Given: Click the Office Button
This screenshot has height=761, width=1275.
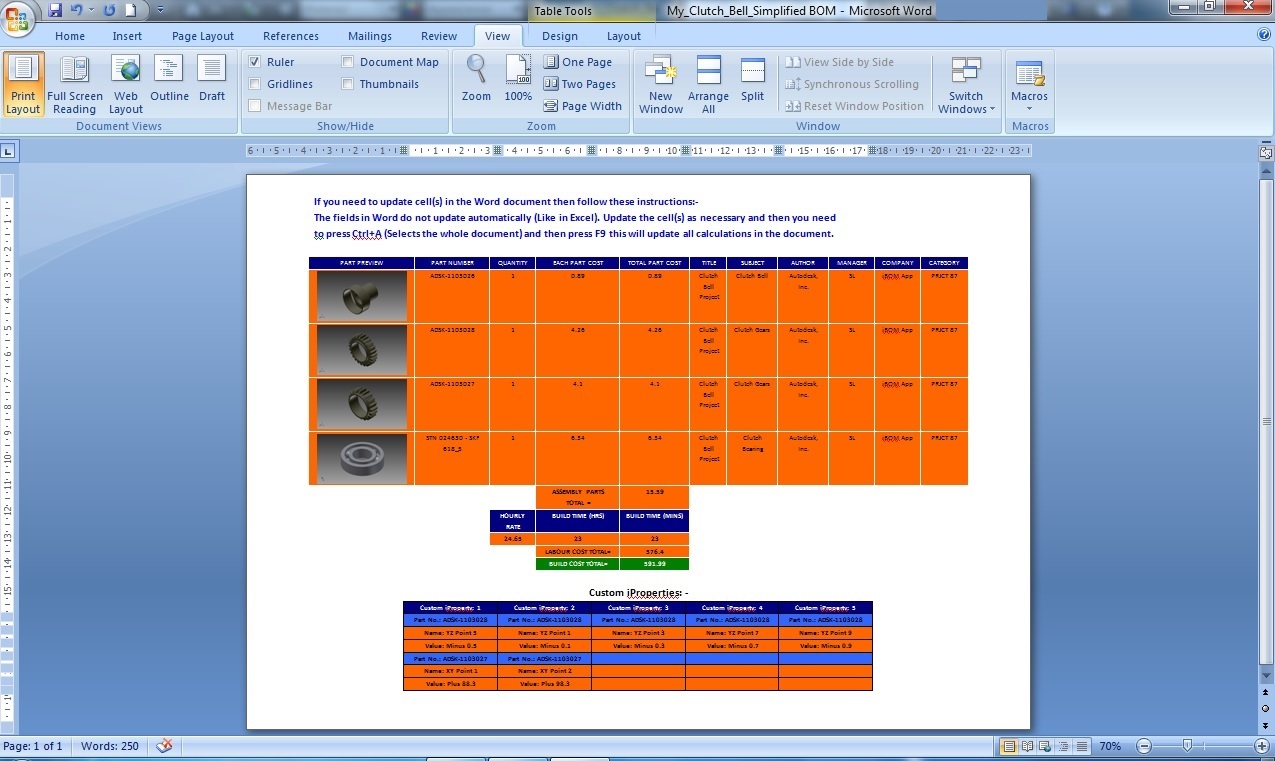Looking at the screenshot, I should coord(17,17).
